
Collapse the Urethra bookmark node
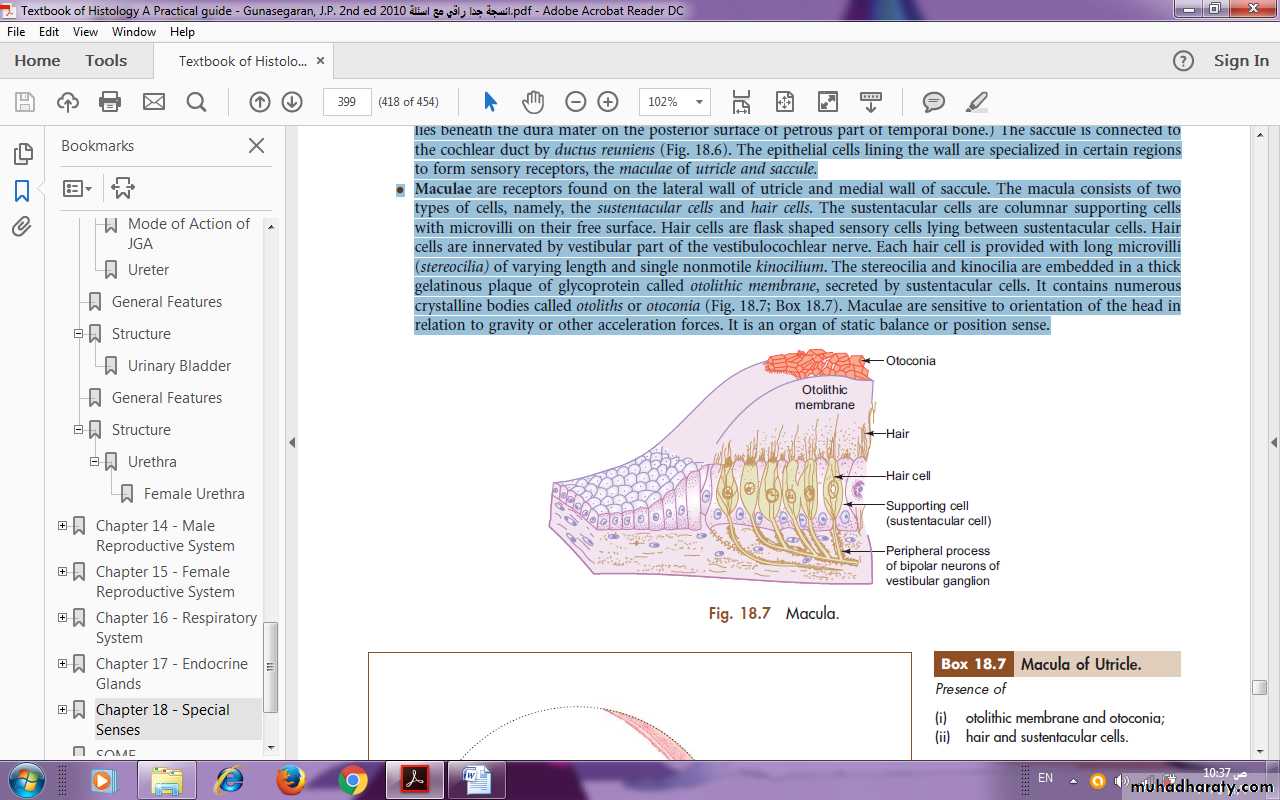(x=94, y=462)
